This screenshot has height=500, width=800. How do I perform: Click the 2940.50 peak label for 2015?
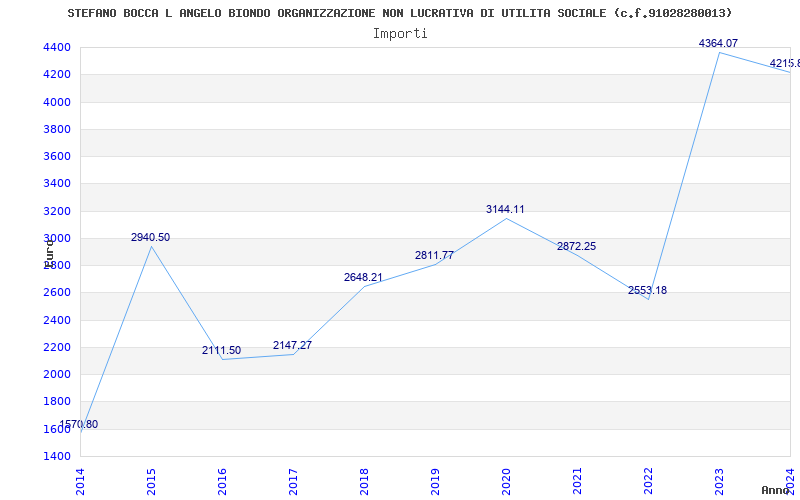coord(151,237)
